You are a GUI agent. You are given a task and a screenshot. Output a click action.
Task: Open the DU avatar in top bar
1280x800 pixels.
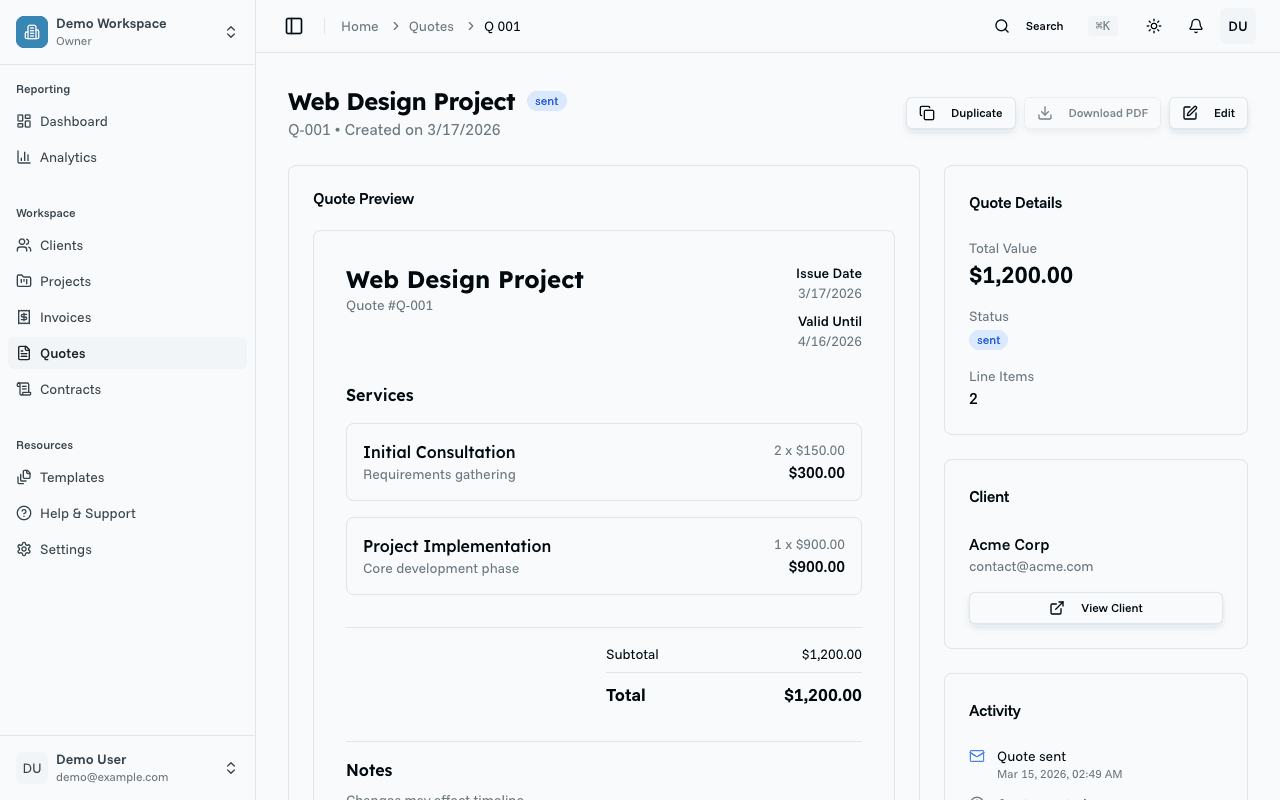[1238, 26]
